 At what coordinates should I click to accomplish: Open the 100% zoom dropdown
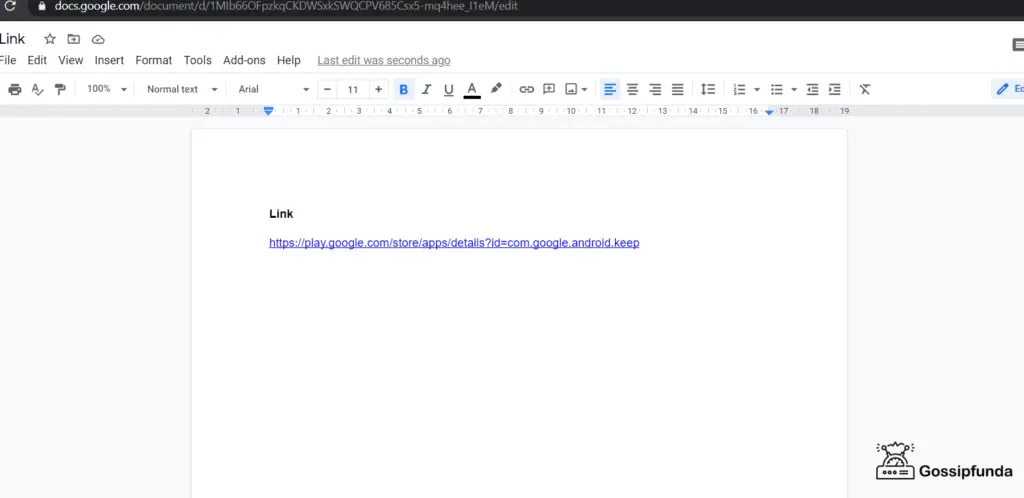[x=106, y=89]
